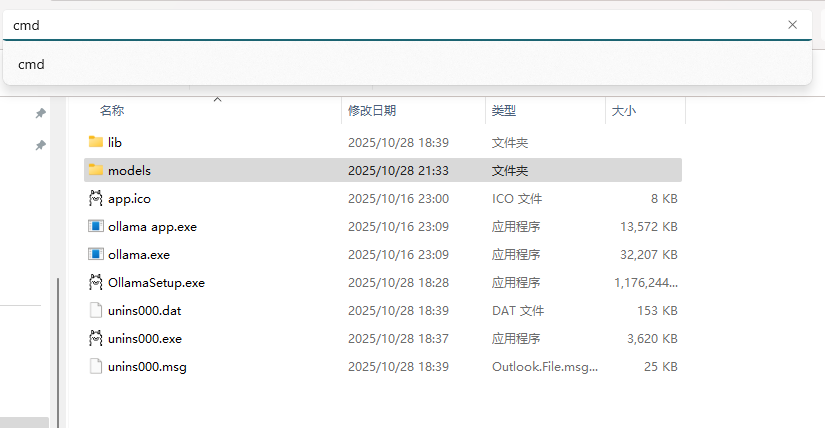The image size is (825, 428).
Task: Click the unins000.exe llama icon
Action: pyautogui.click(x=96, y=338)
